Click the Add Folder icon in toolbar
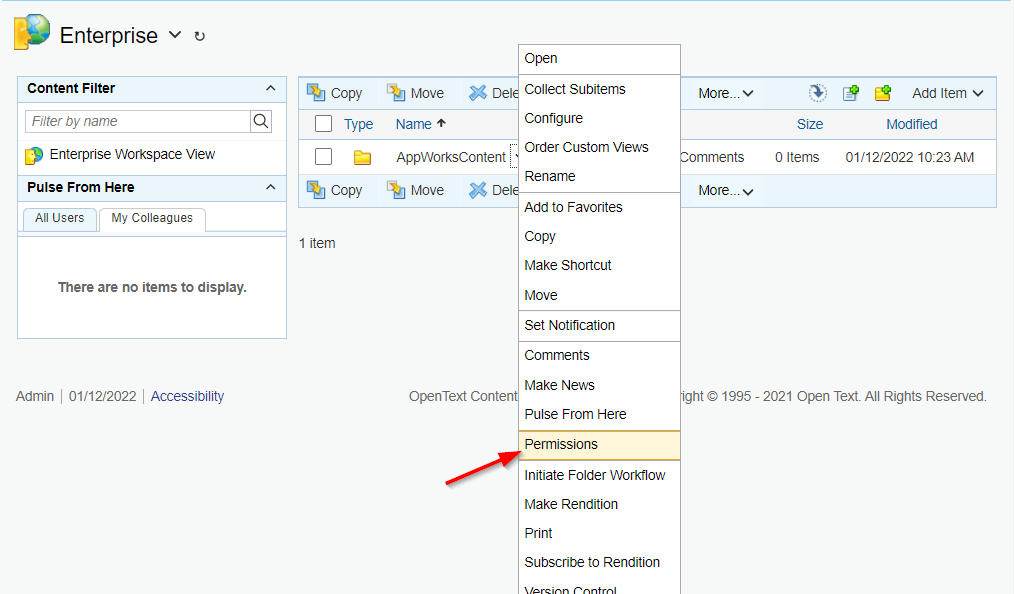Image resolution: width=1014 pixels, height=594 pixels. (883, 93)
